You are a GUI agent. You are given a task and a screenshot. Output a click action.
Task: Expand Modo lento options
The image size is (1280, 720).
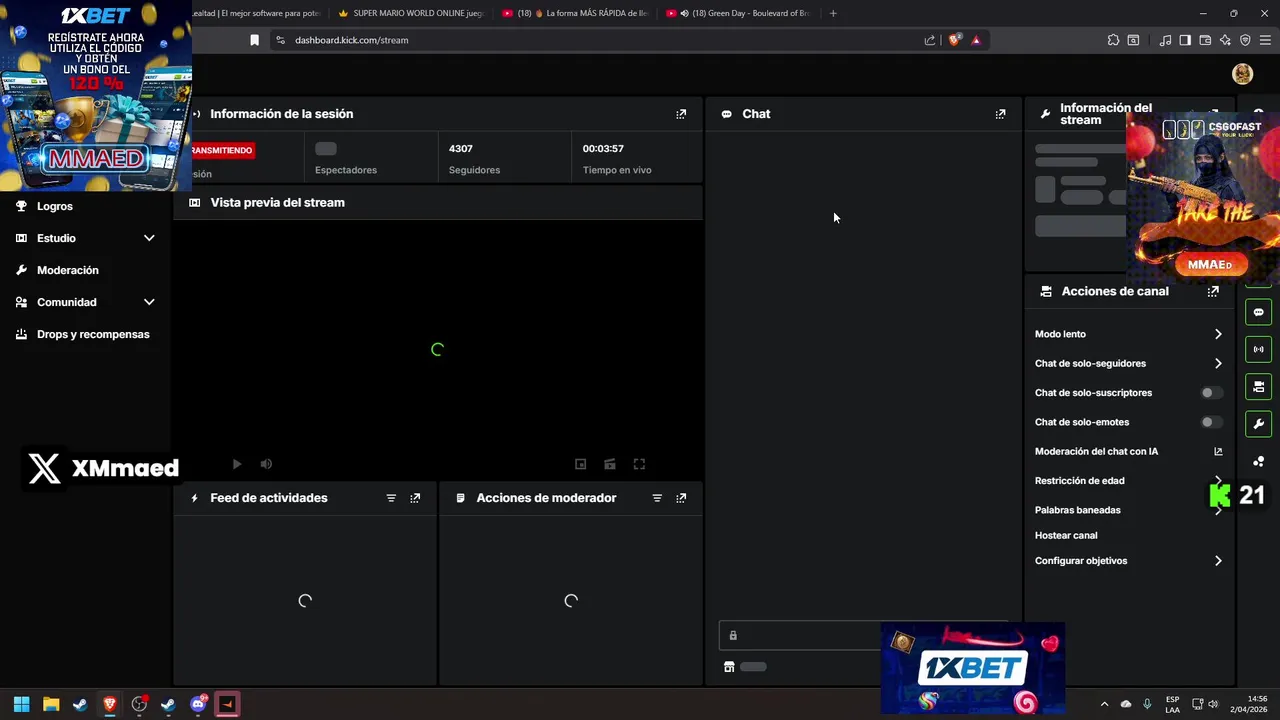[x=1218, y=334]
